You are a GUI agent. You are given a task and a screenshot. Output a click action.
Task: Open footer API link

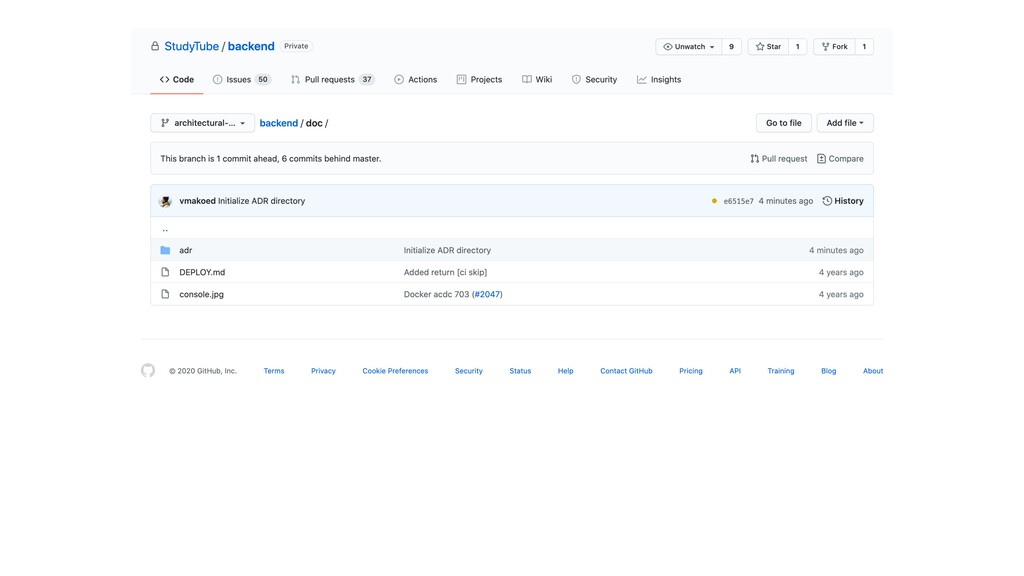pyautogui.click(x=735, y=371)
